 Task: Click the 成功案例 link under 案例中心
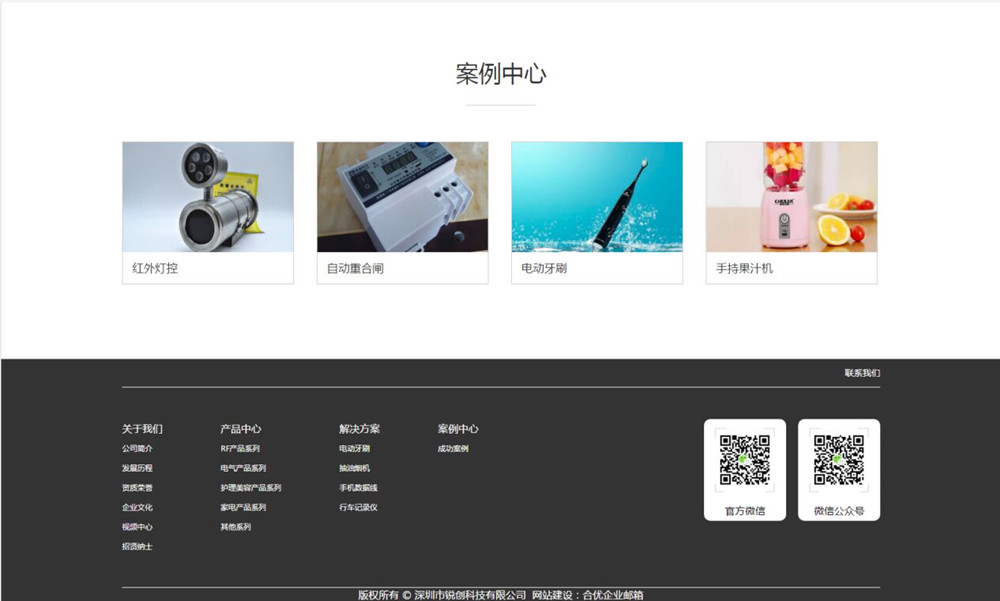click(454, 448)
